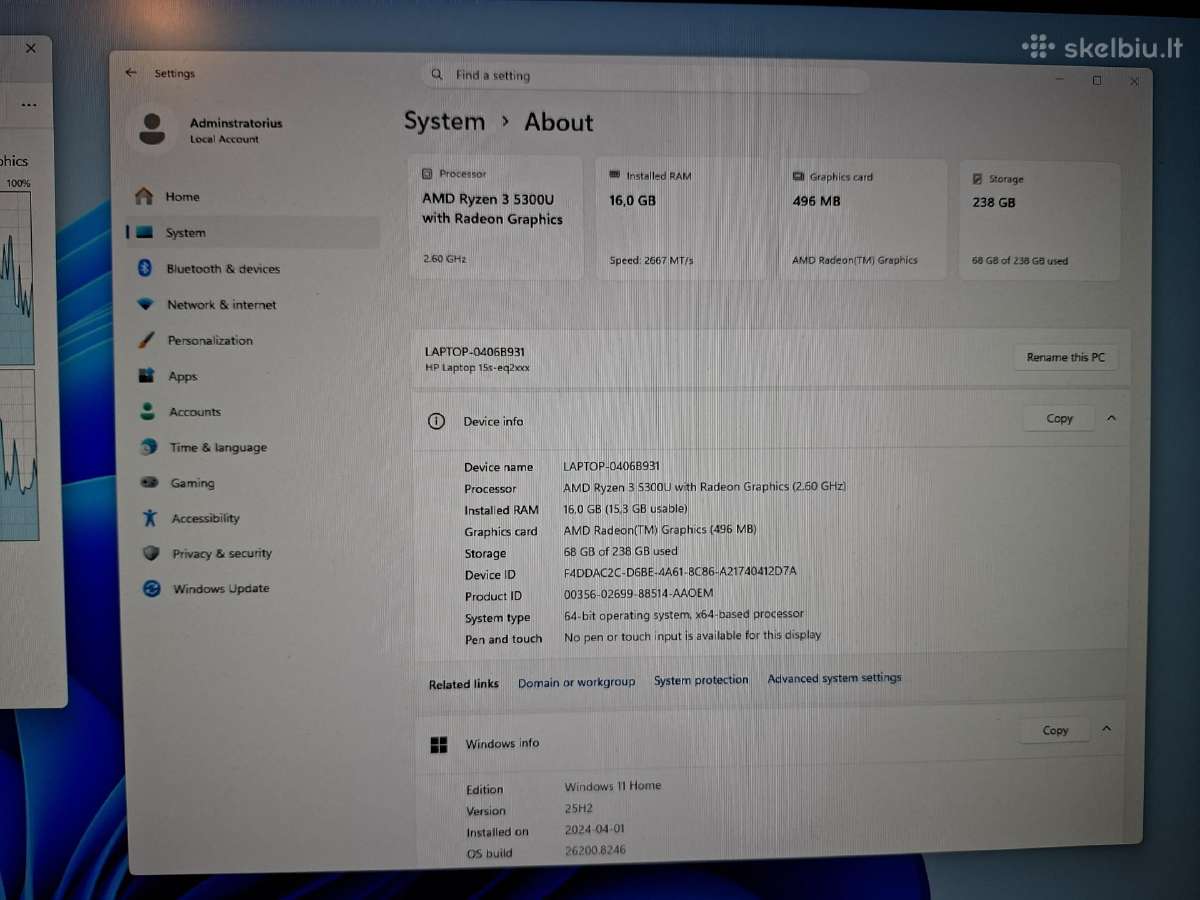
Task: Collapse the Device info section chevron
Action: click(x=1111, y=418)
